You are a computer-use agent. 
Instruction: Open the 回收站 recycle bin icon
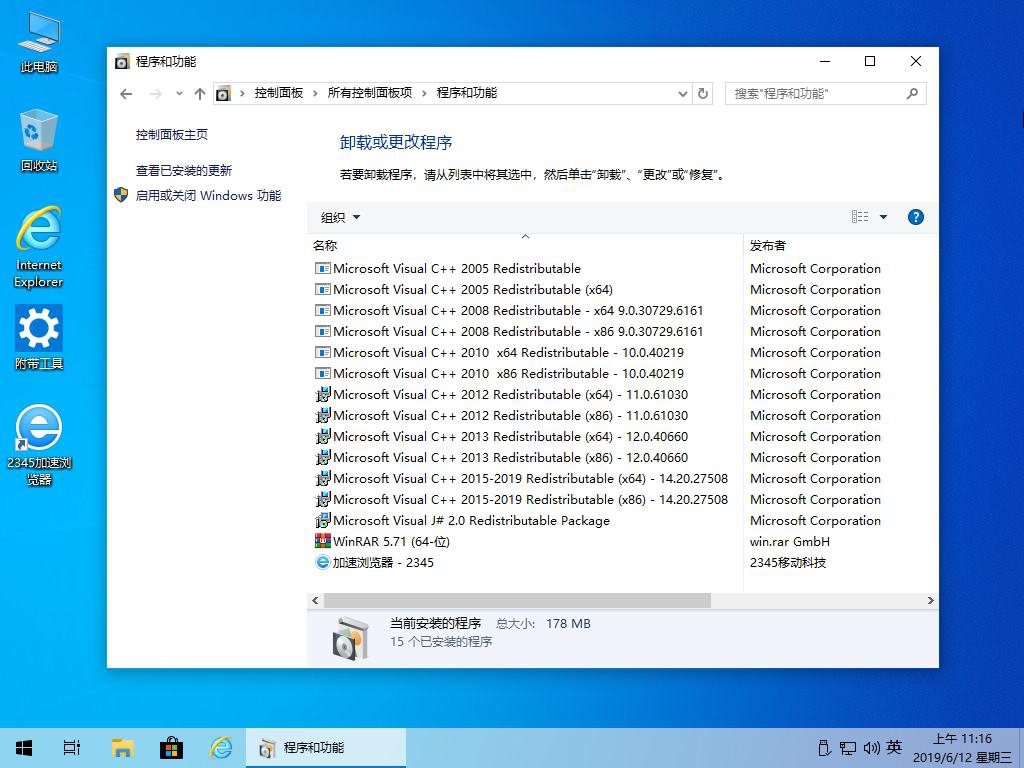39,140
